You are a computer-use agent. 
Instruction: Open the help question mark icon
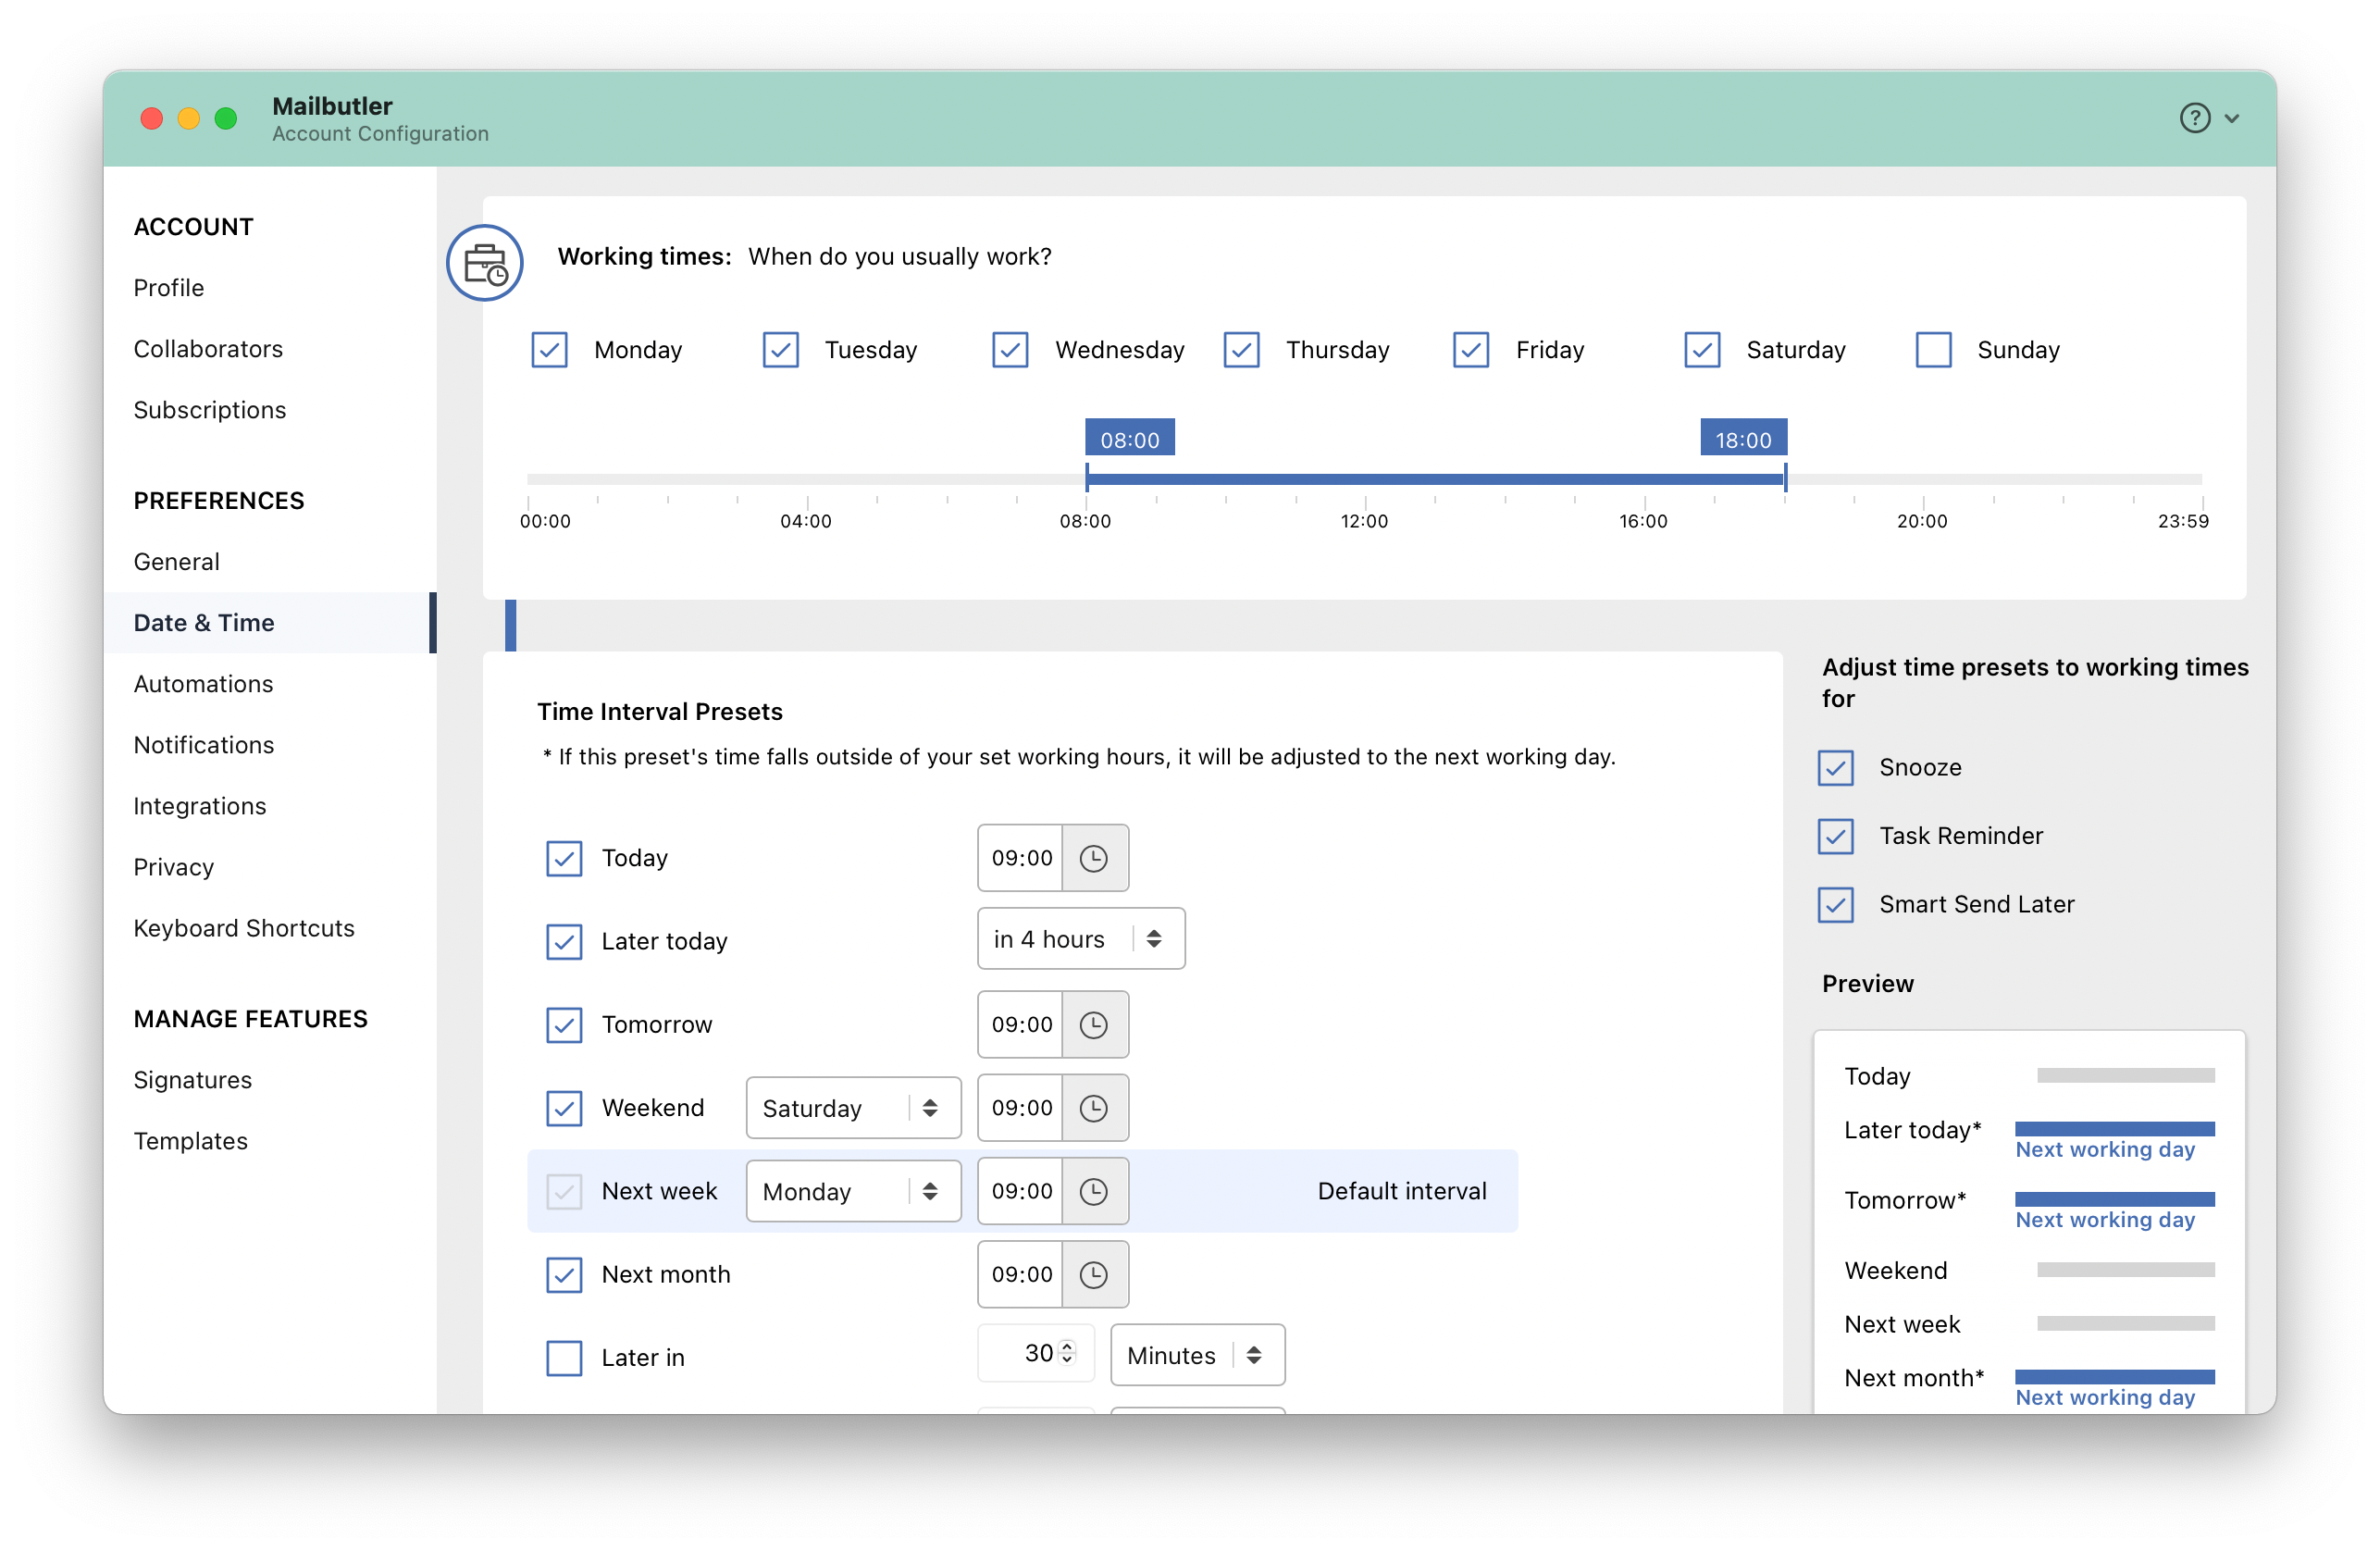click(2194, 118)
